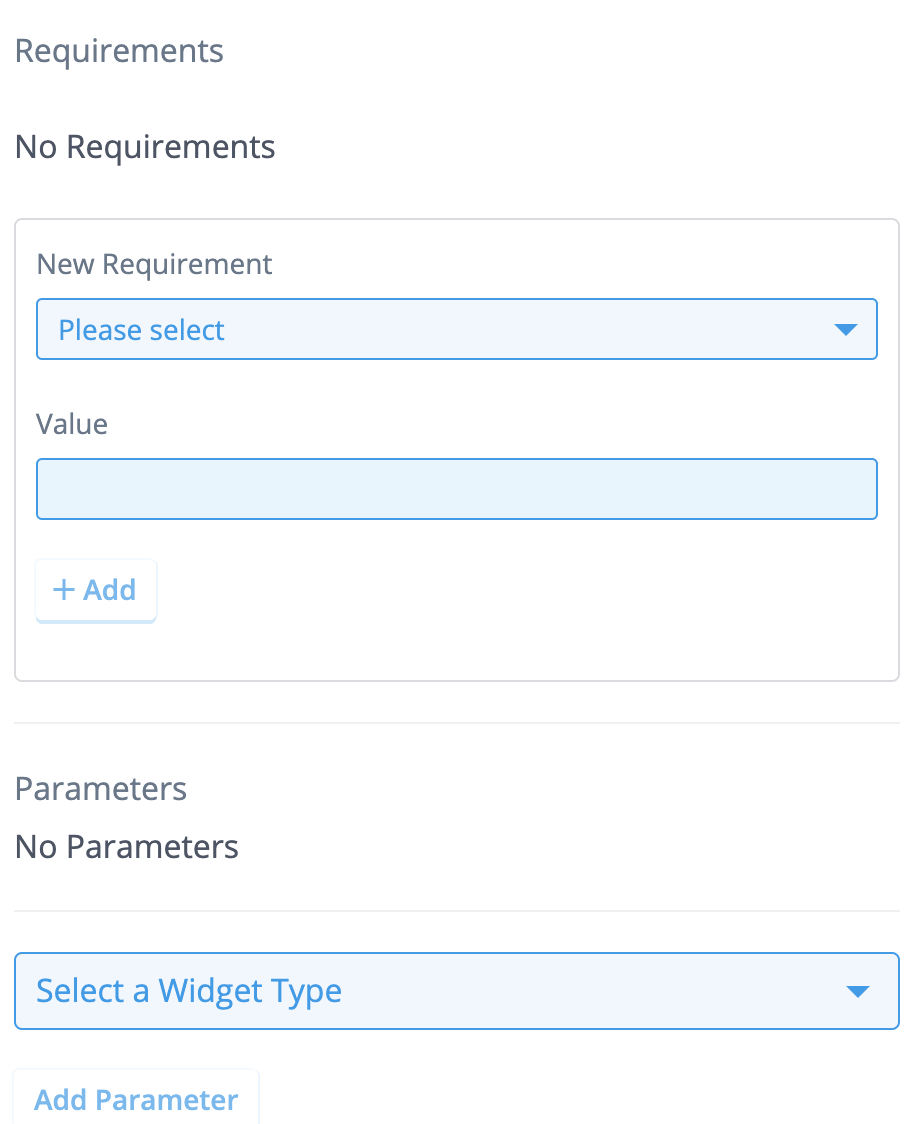Click the 'No Parameters' message
The width and height of the screenshot is (920, 1124).
[127, 847]
